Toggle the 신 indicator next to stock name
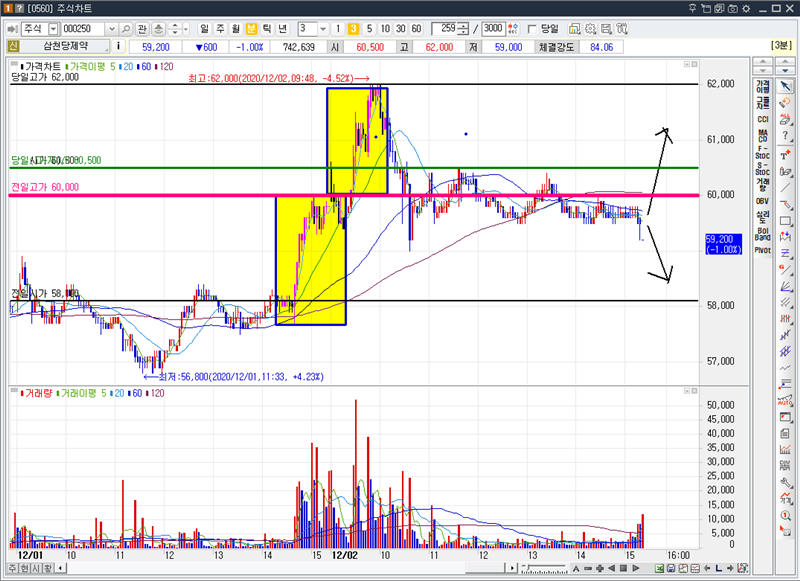 (x=13, y=46)
